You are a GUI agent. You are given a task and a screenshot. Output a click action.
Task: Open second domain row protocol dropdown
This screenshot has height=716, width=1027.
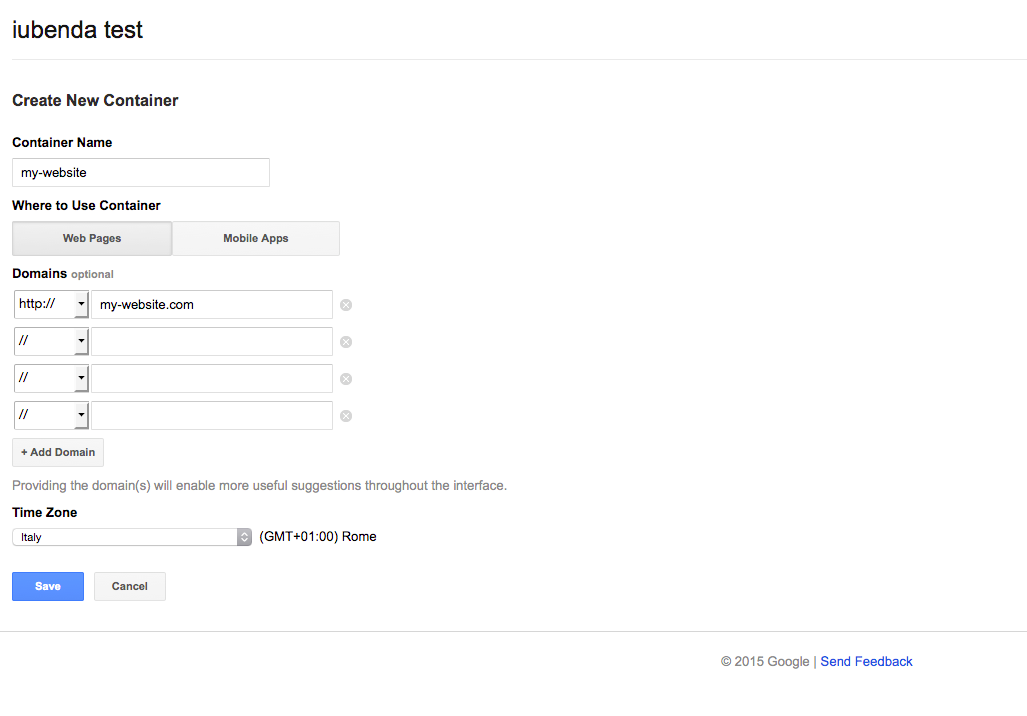click(x=51, y=342)
